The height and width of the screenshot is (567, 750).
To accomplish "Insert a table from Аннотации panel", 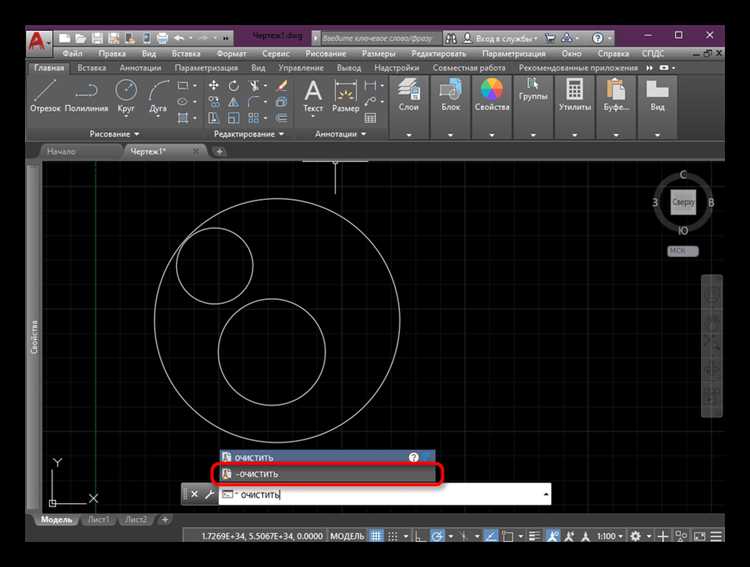I will click(370, 118).
